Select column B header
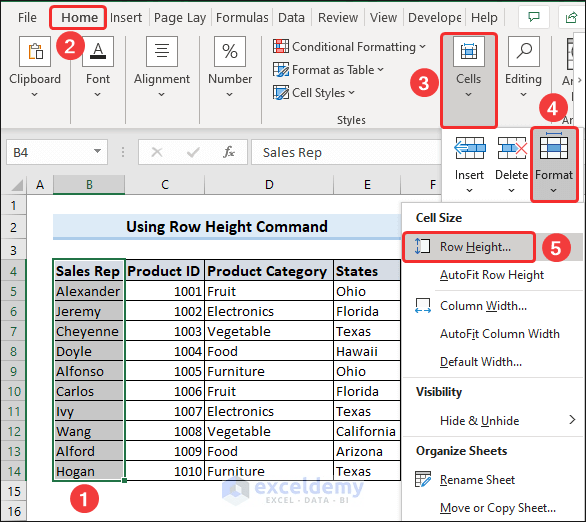The width and height of the screenshot is (586, 522). coord(89,185)
